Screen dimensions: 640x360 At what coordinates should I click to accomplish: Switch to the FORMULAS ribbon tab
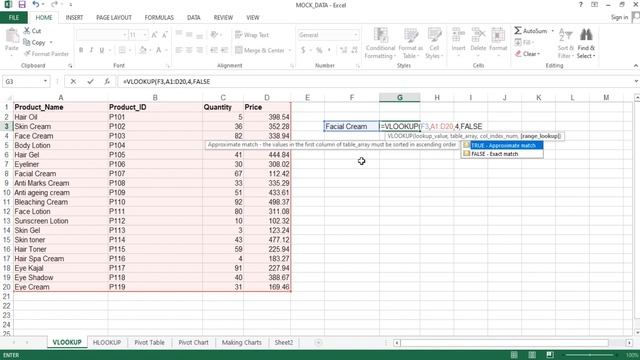(159, 18)
